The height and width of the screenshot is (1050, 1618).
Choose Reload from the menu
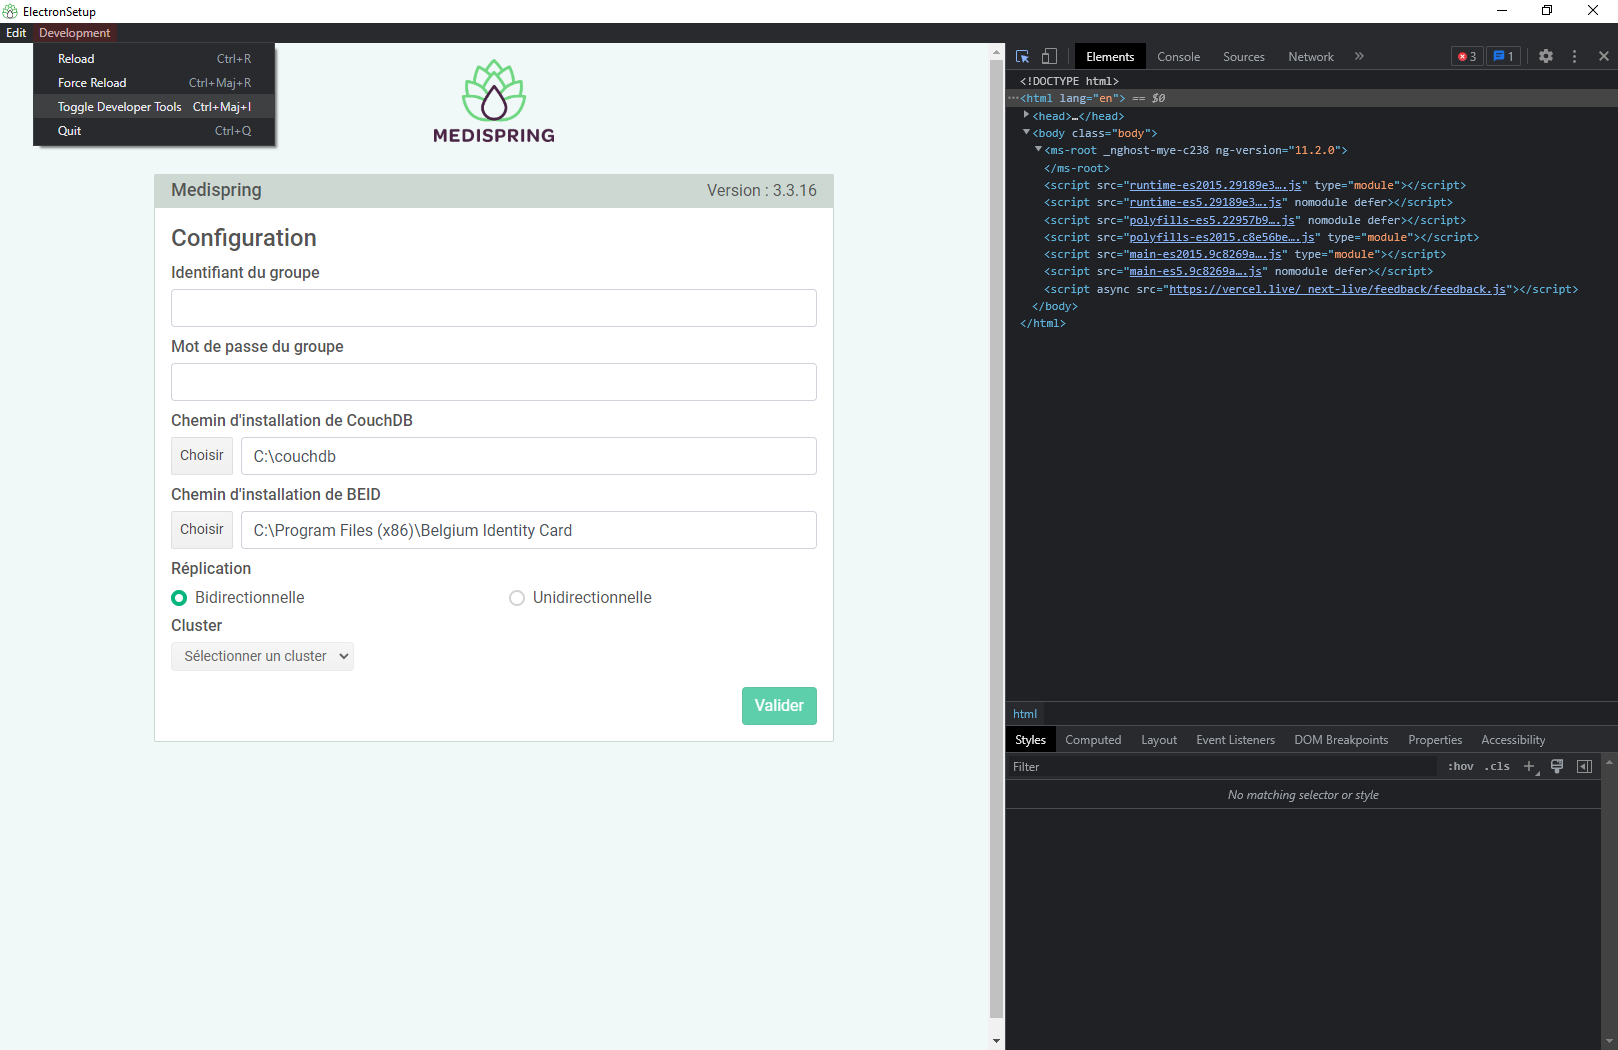pos(154,59)
